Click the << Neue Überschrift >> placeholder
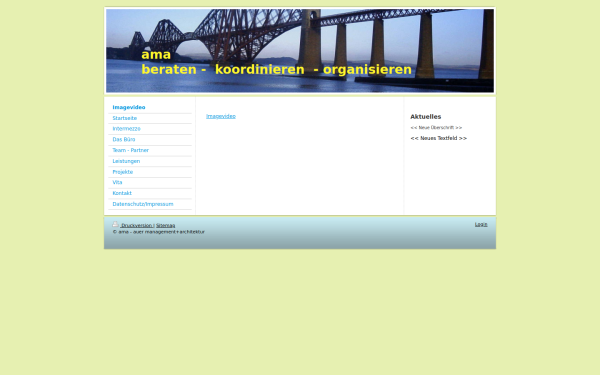The width and height of the screenshot is (600, 375). (436, 127)
